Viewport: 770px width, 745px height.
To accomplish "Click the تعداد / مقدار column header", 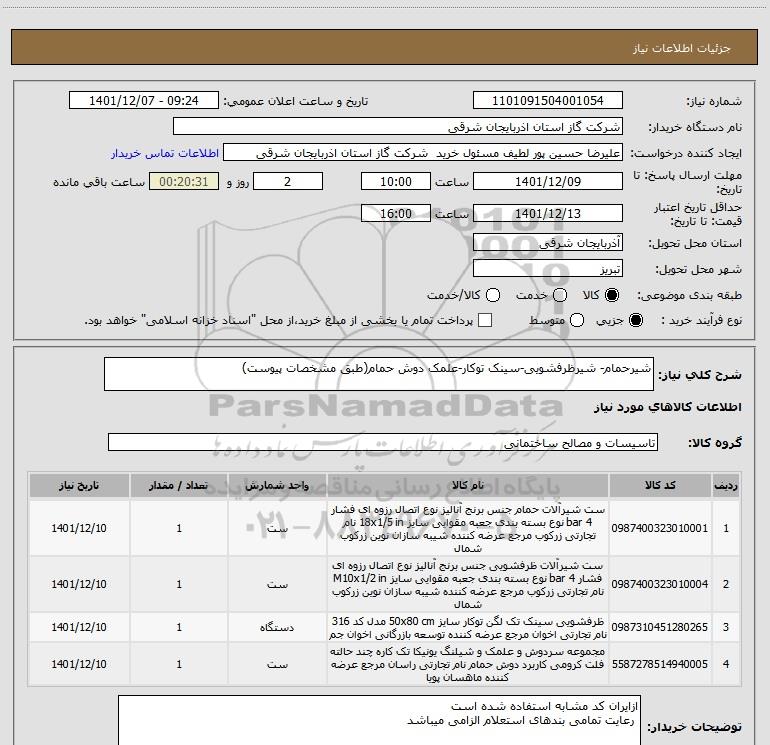I will 179,486.
